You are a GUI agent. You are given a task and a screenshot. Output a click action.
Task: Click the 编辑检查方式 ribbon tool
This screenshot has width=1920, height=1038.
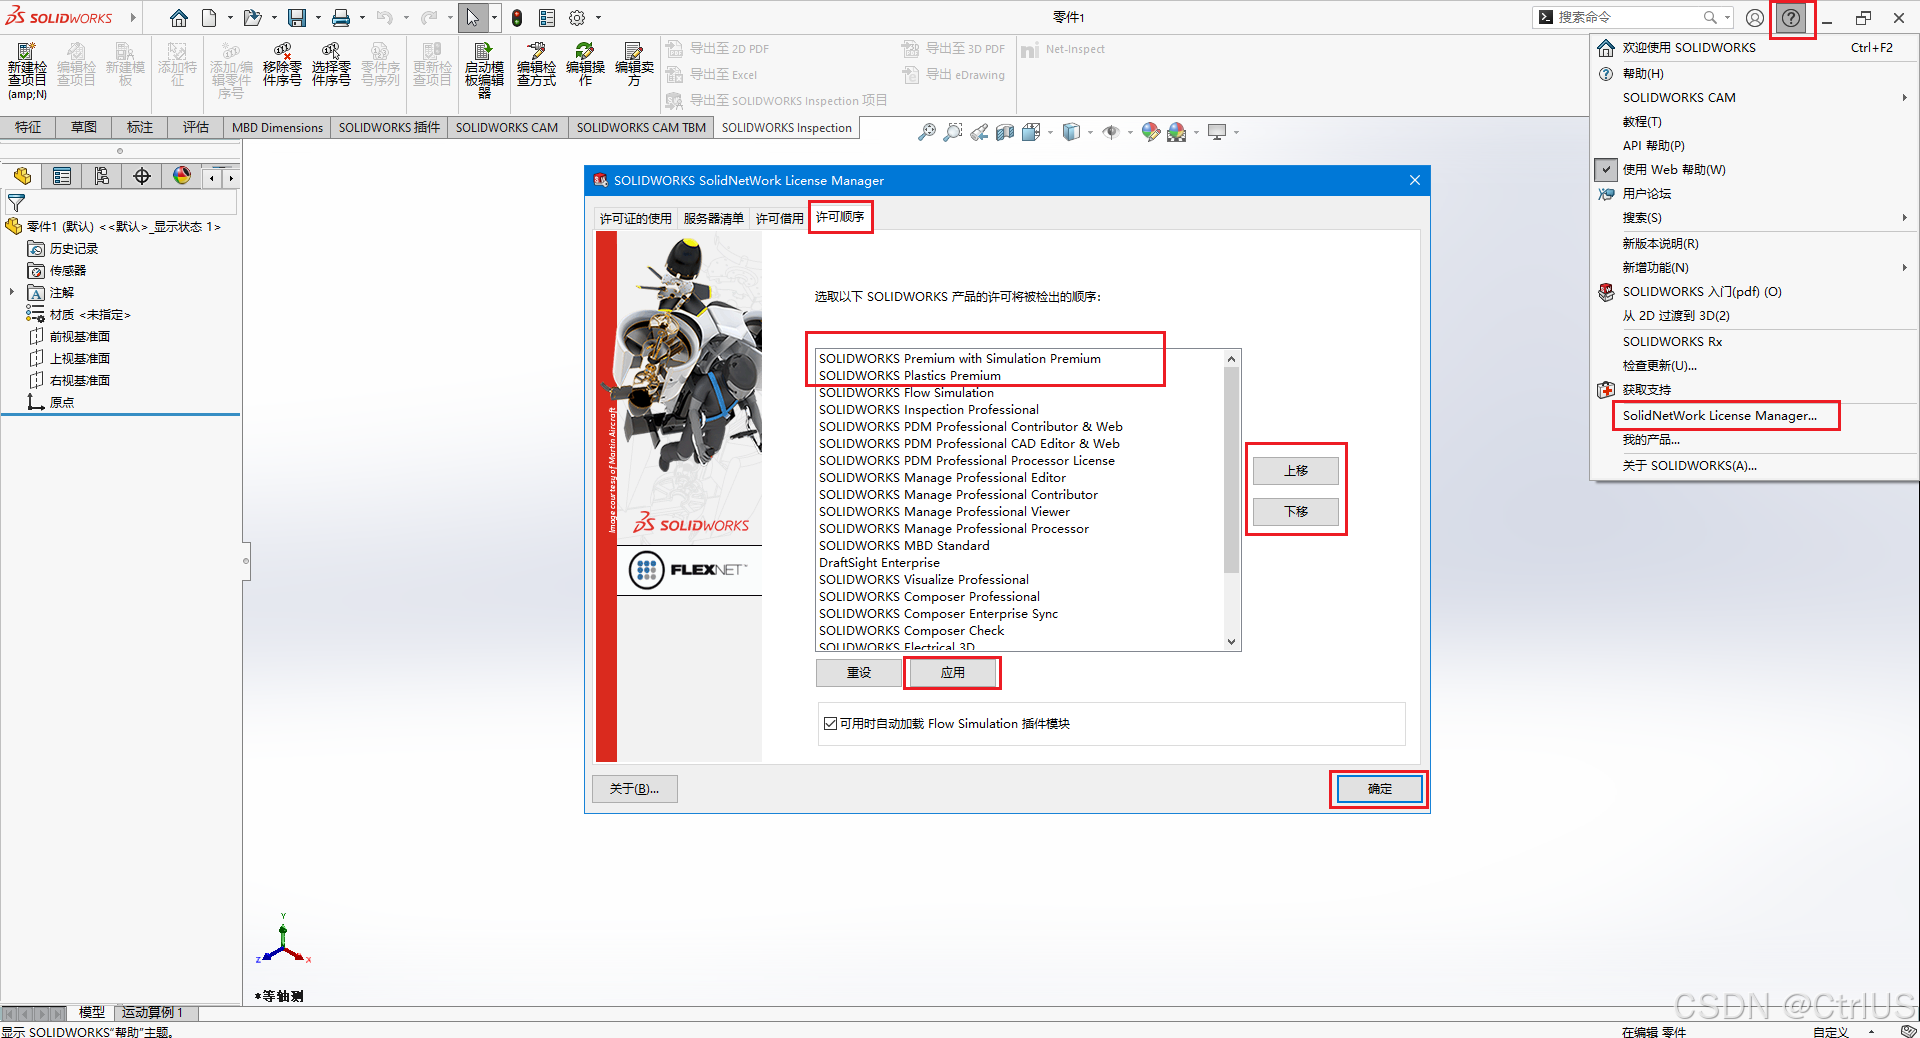click(x=536, y=65)
